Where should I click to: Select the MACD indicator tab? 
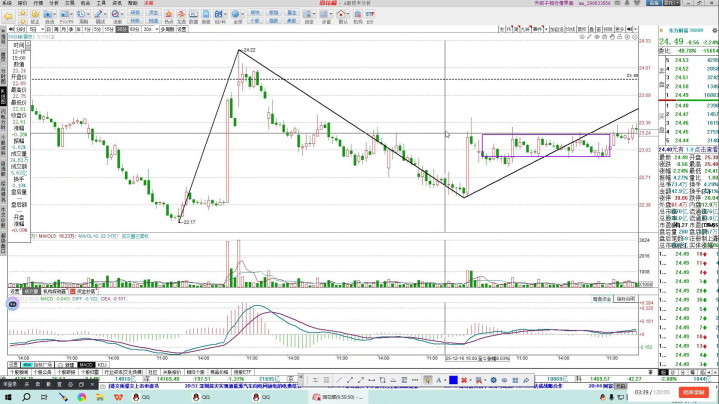pyautogui.click(x=86, y=364)
